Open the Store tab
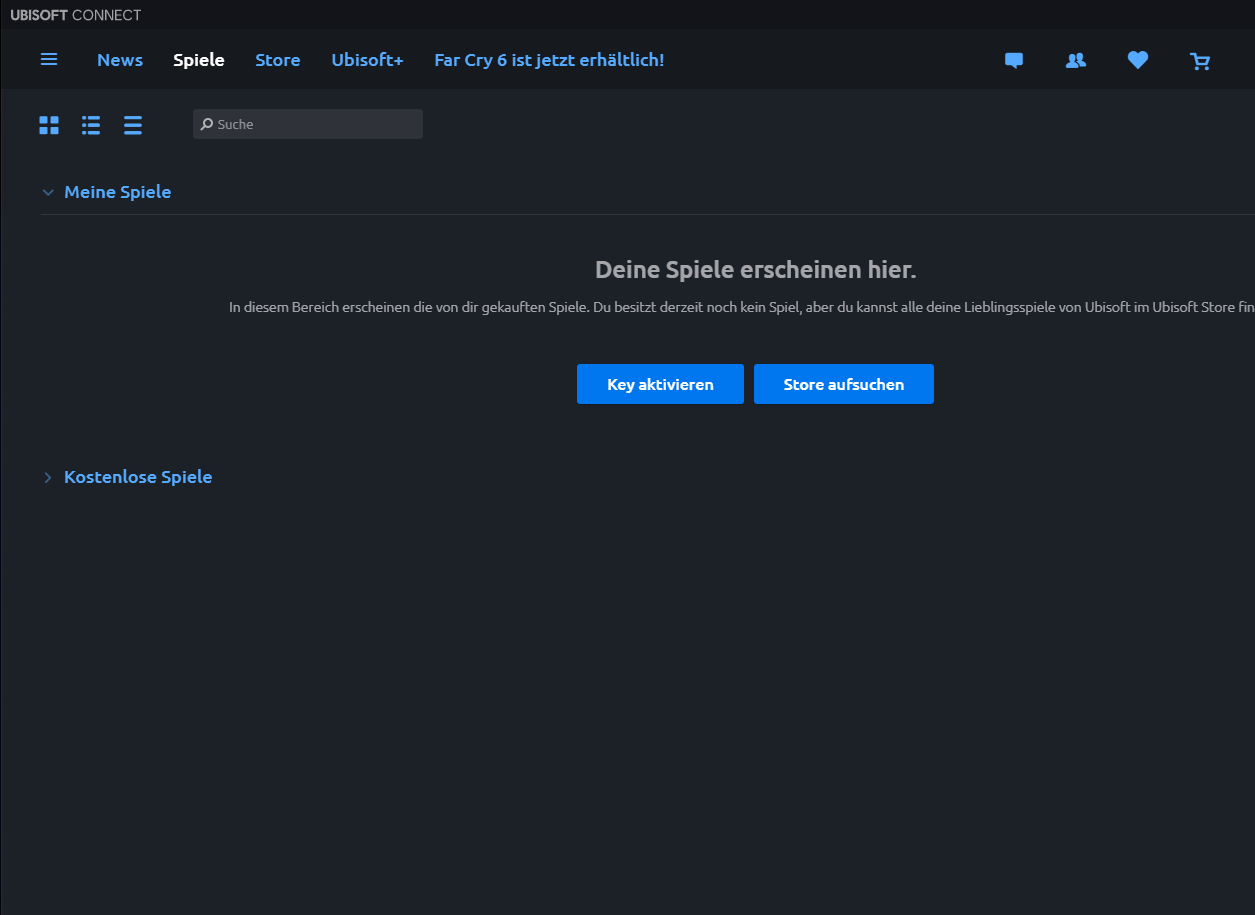 278,60
